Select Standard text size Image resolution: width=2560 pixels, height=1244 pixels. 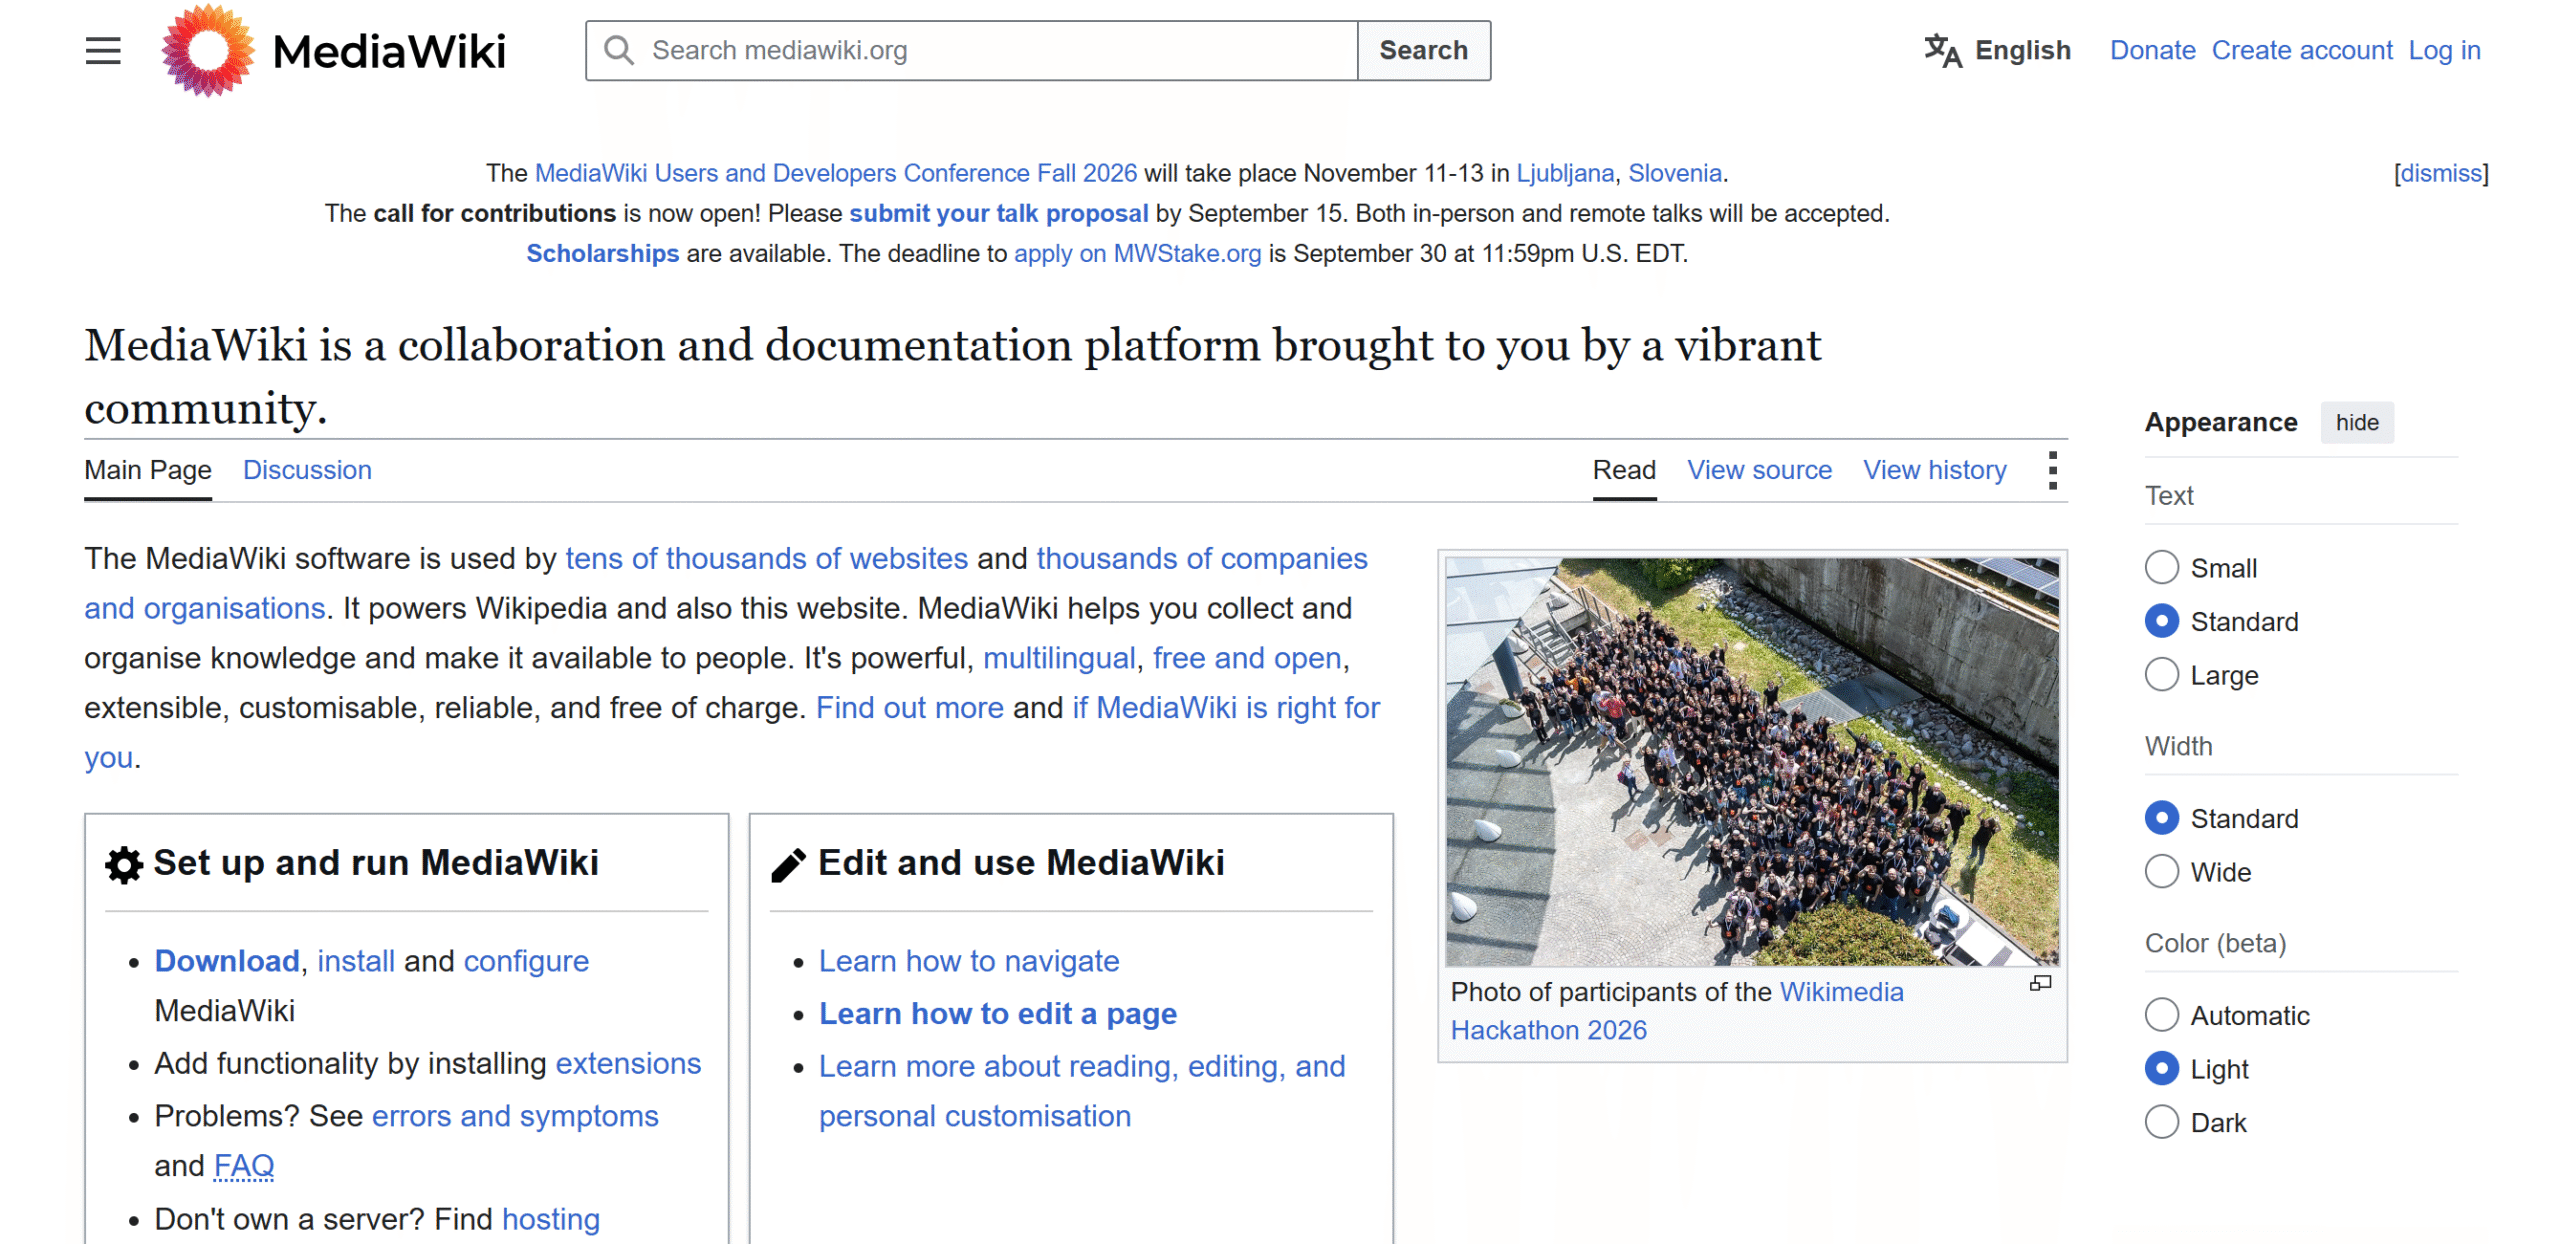pos(2160,621)
